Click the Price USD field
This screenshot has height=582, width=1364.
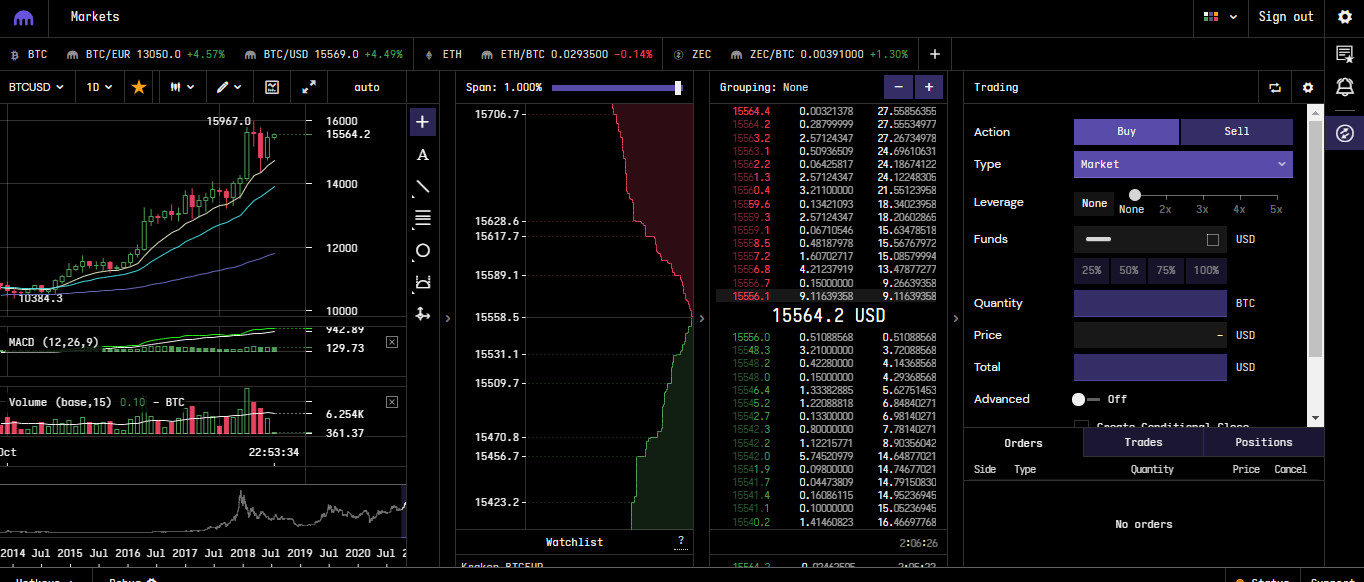coord(1150,335)
